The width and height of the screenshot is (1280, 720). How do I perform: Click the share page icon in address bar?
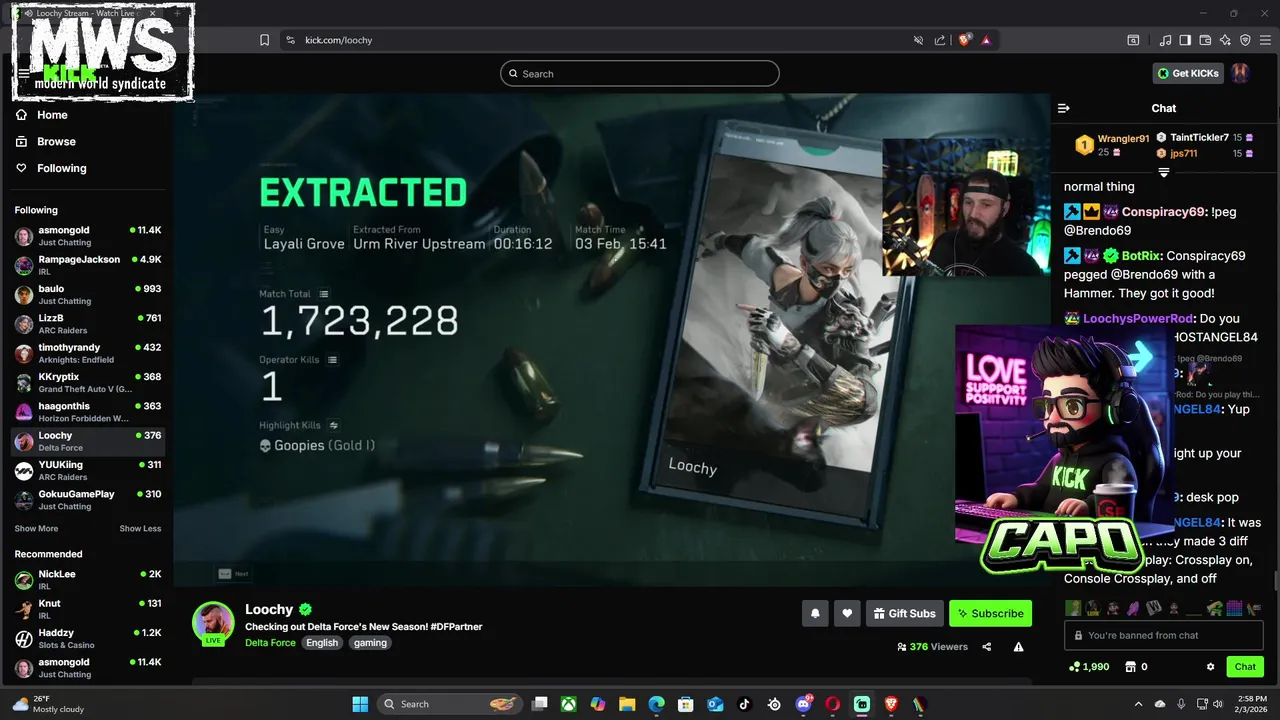pos(940,40)
